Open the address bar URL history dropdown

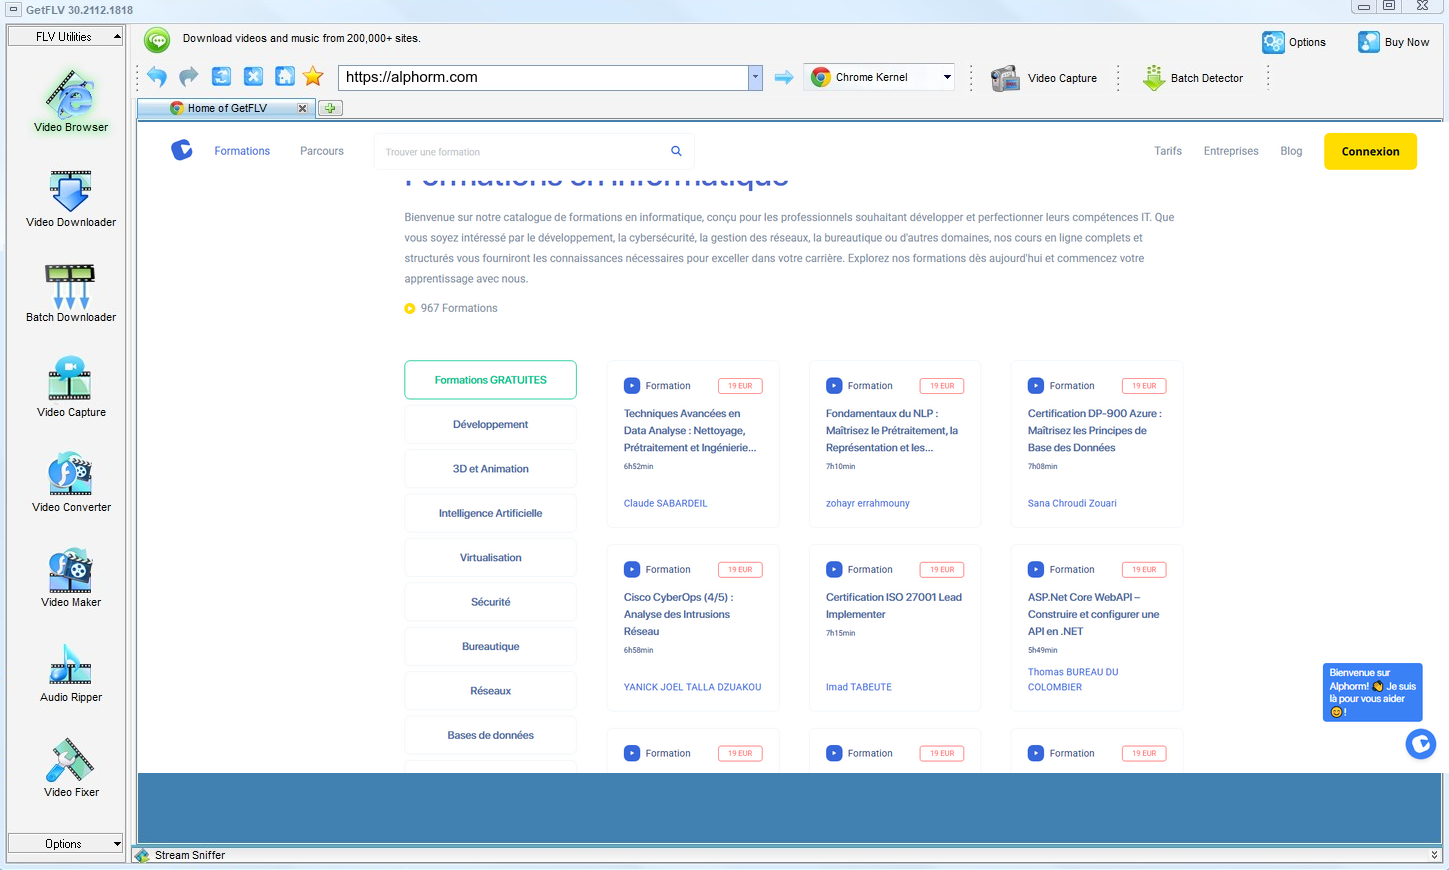(755, 77)
